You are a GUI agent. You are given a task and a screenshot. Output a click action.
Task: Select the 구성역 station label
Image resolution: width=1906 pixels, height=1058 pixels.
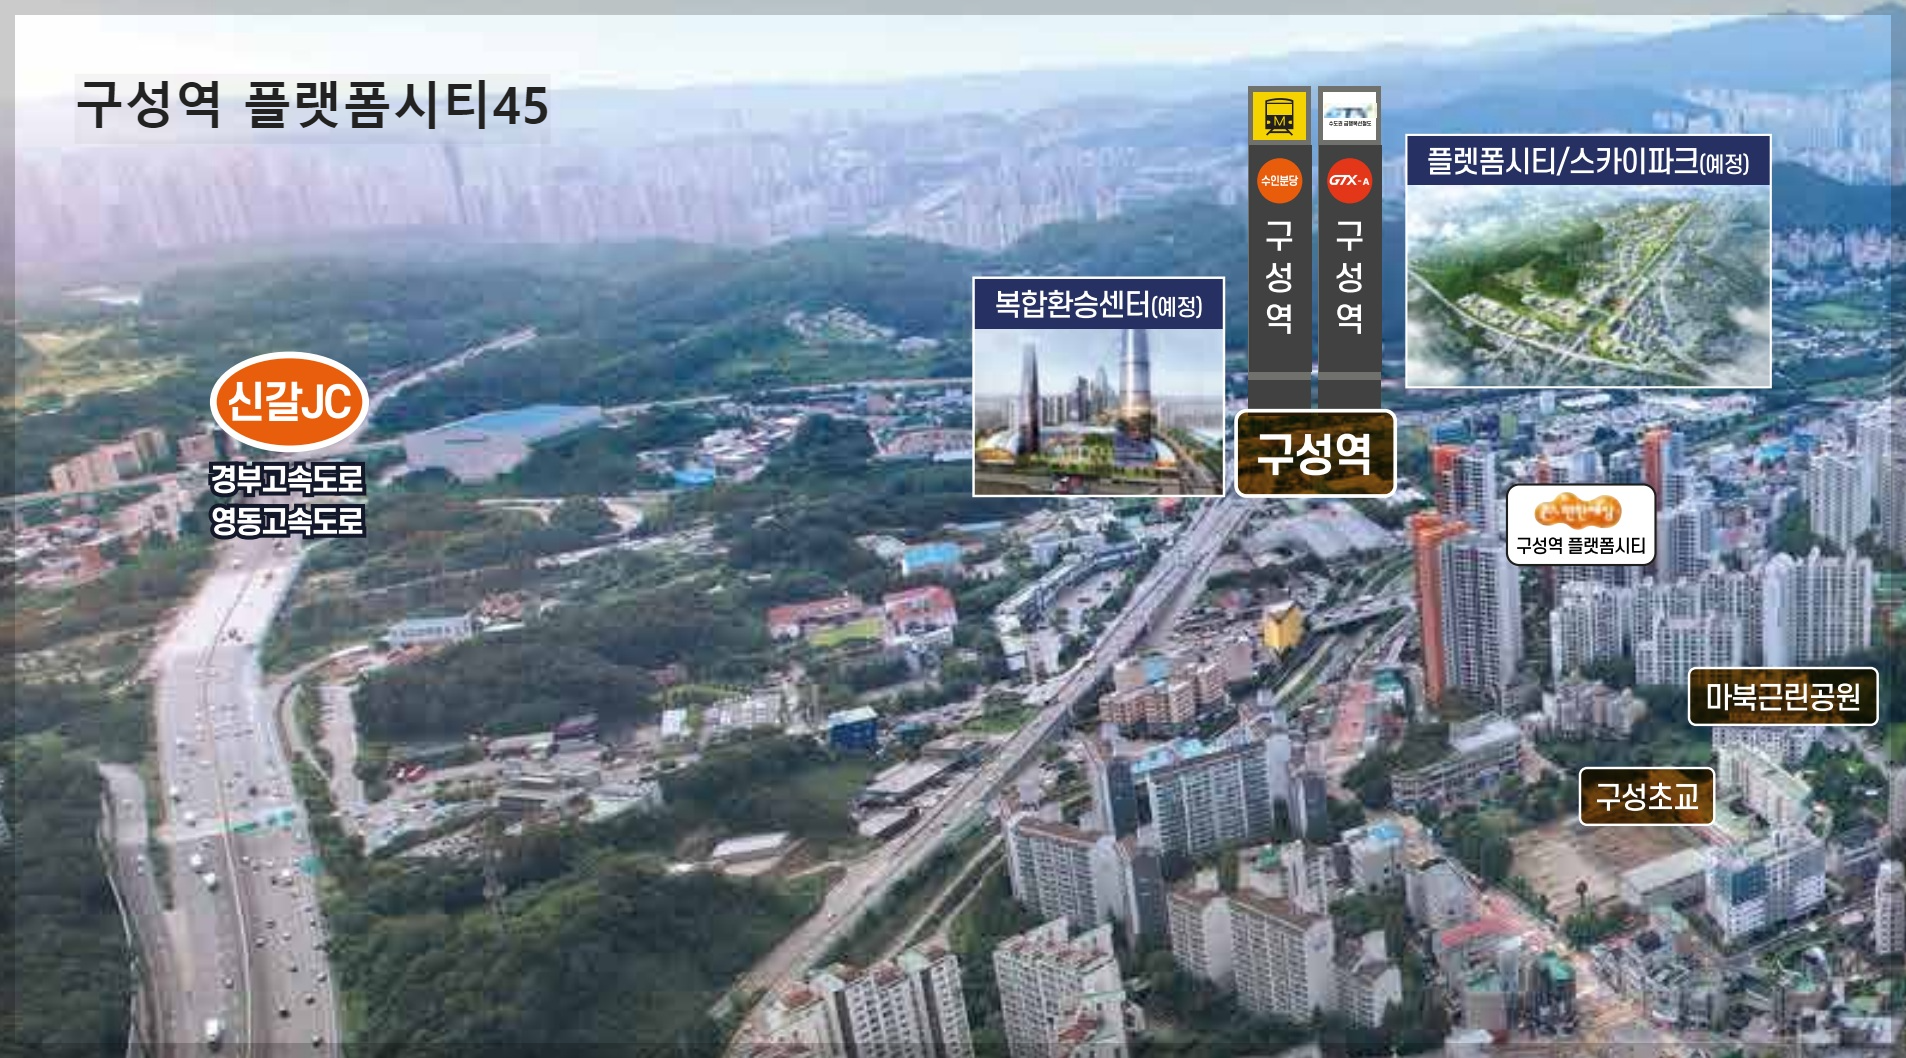pos(1315,454)
